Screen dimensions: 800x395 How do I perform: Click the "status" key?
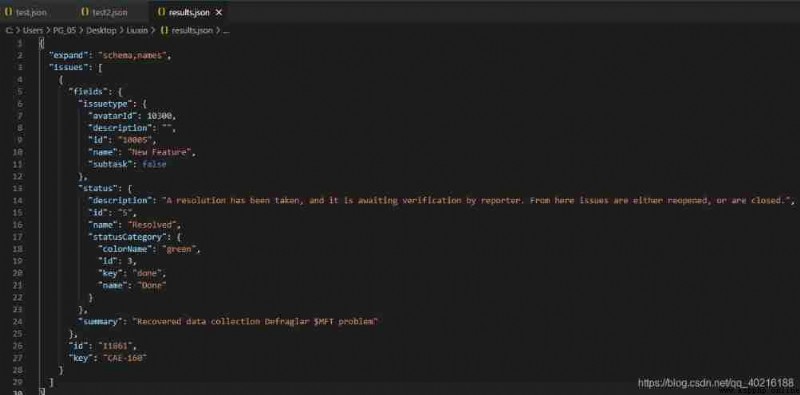coord(98,188)
